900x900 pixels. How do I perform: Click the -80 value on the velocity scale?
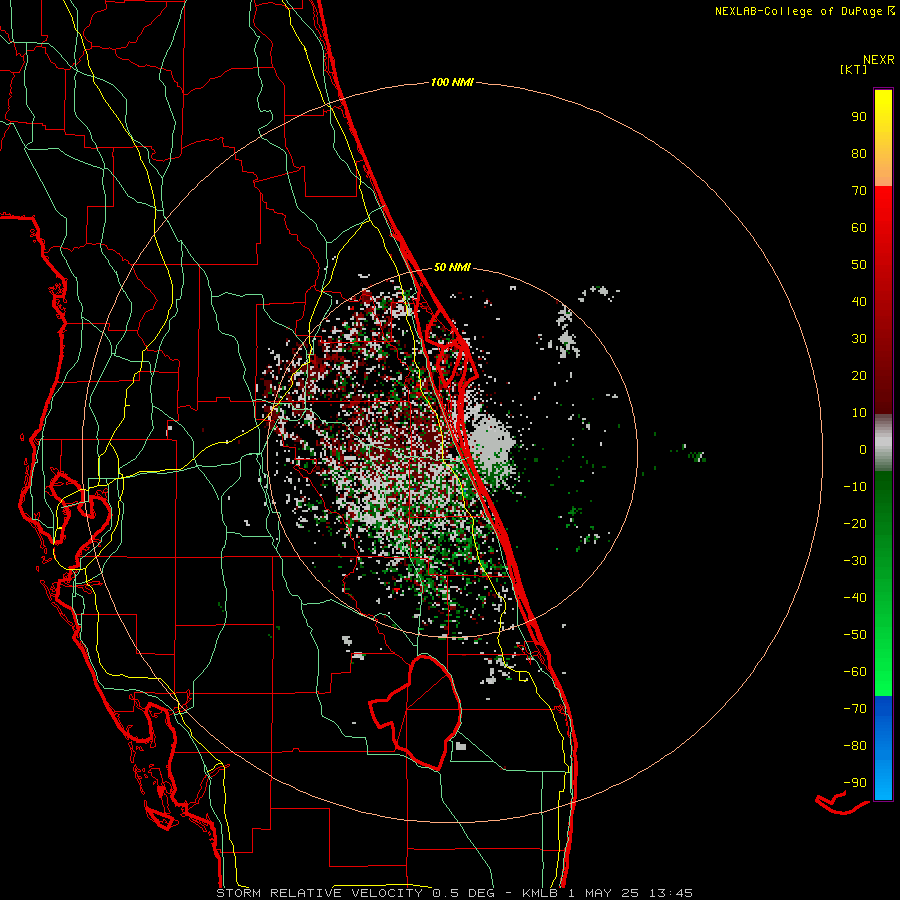(855, 746)
